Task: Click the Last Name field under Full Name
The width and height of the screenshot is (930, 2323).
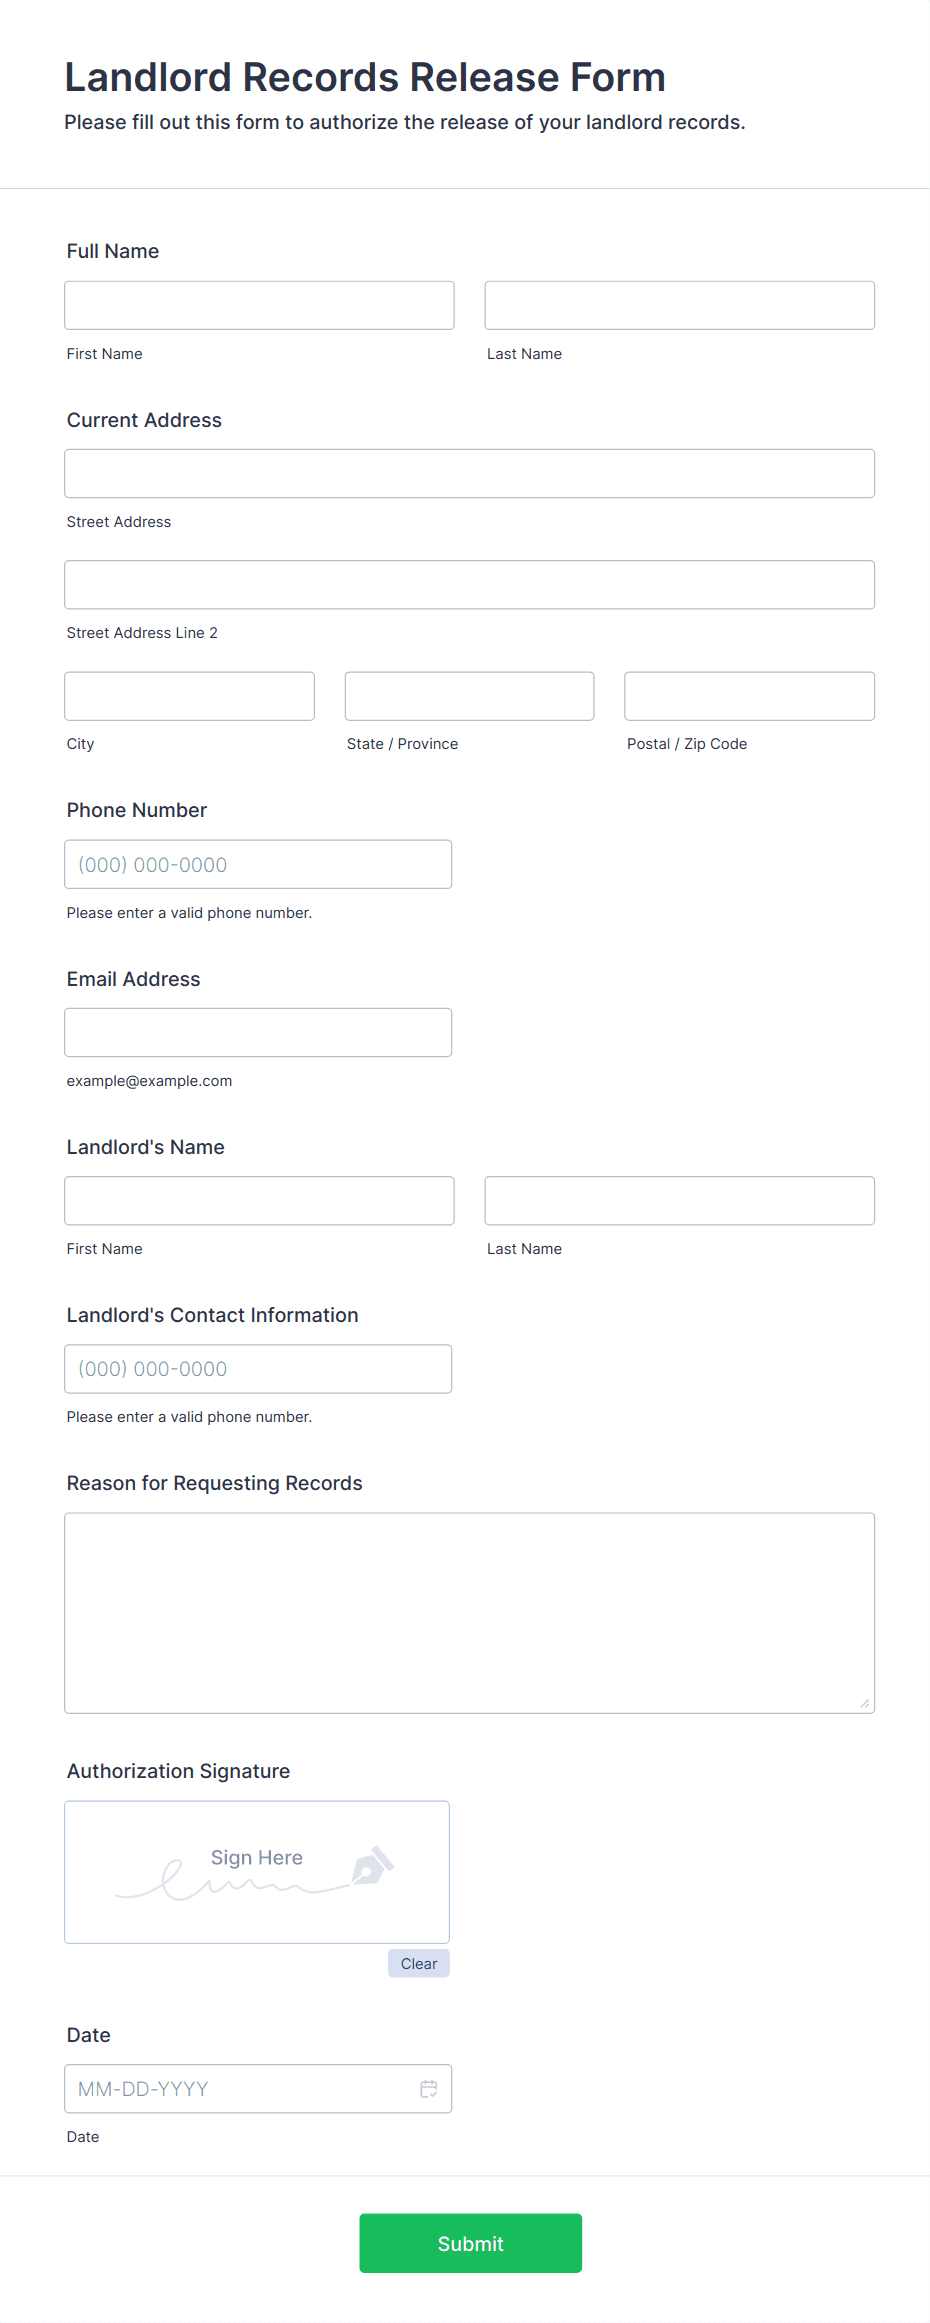Action: pyautogui.click(x=679, y=305)
